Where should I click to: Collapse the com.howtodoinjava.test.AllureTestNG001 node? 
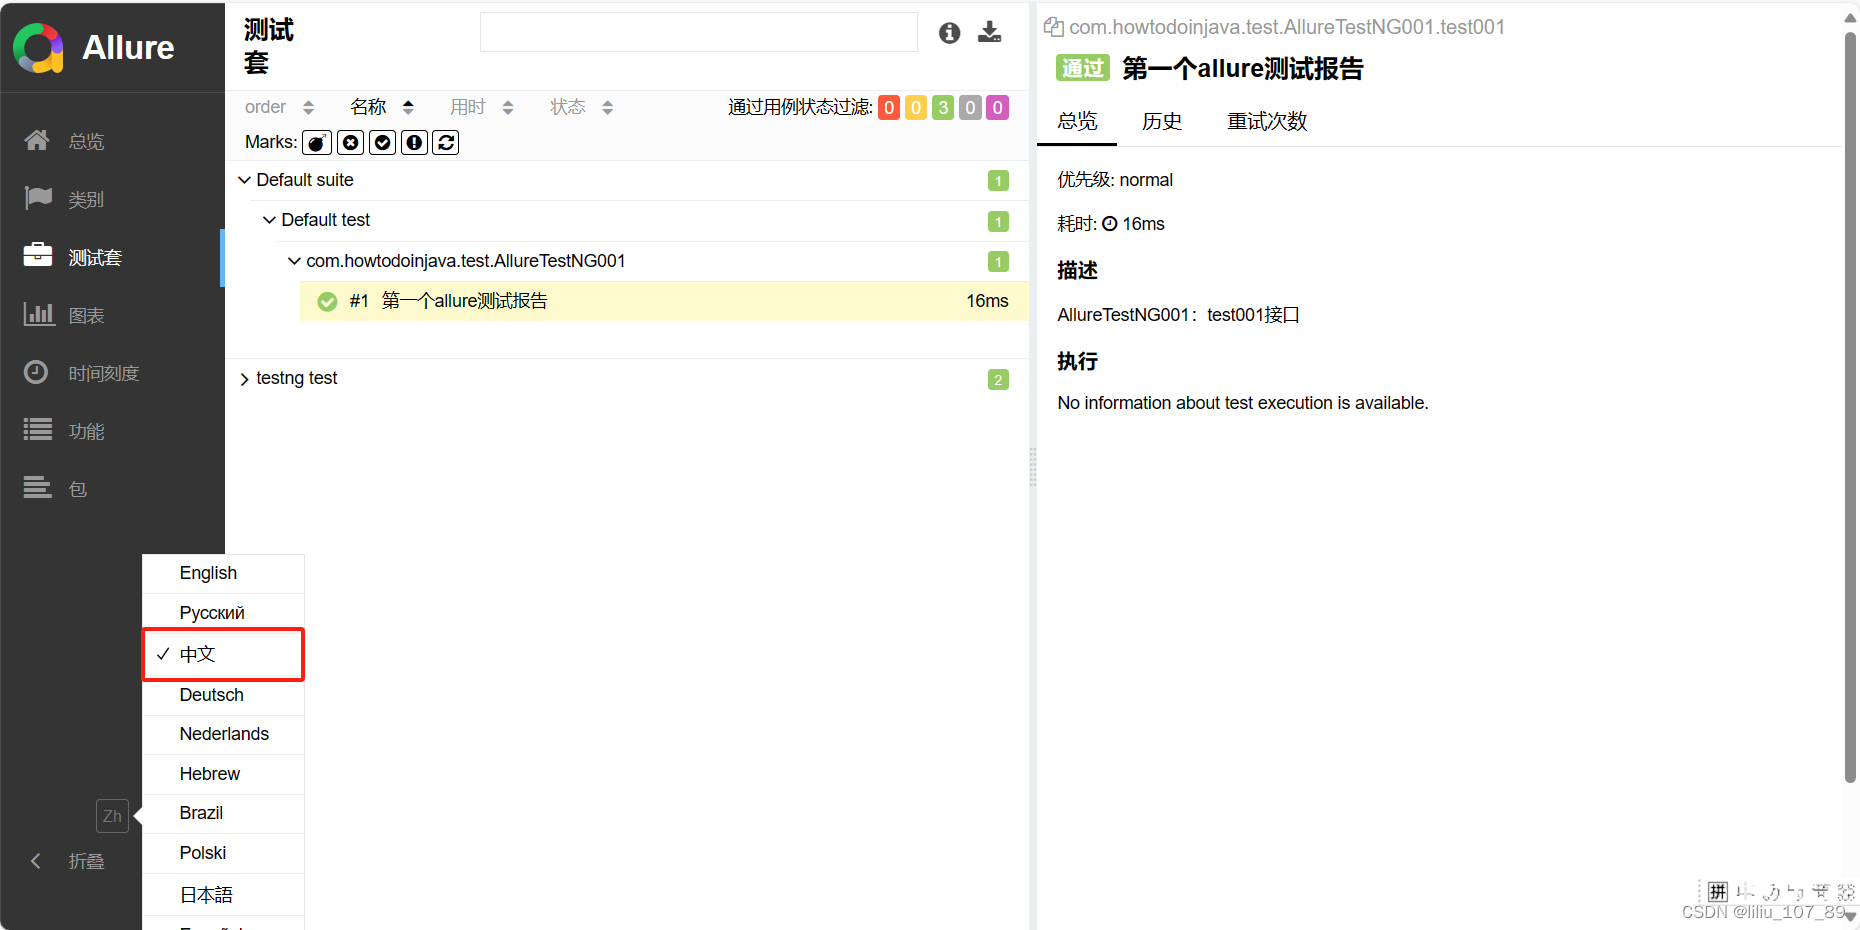(294, 261)
